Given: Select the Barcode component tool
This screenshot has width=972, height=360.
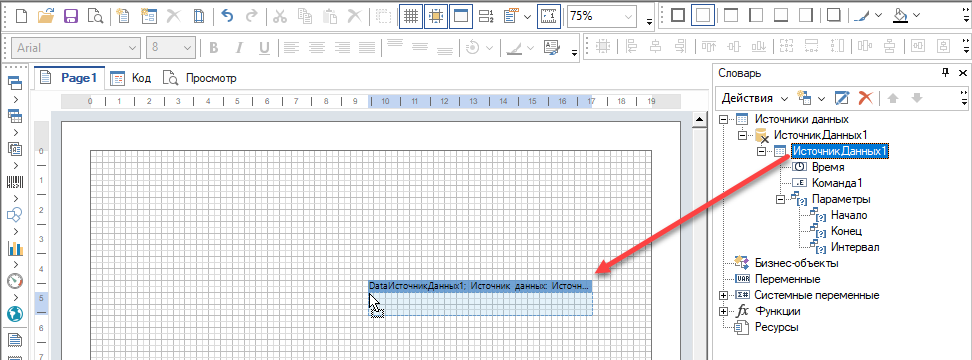Looking at the screenshot, I should point(14,182).
